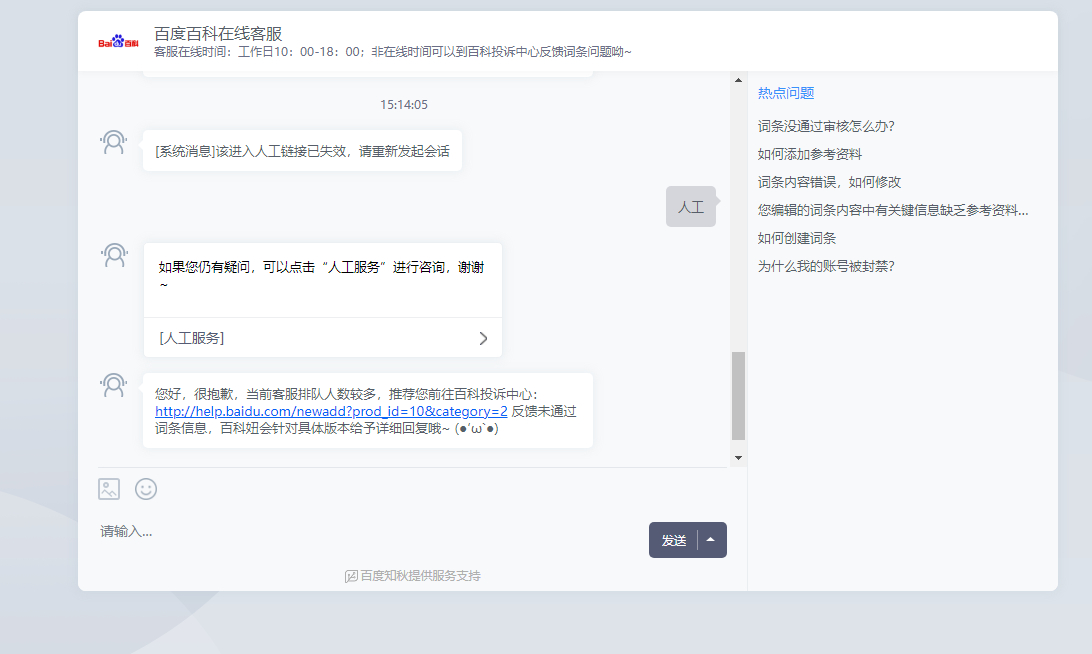The image size is (1092, 654).
Task: Click the 客服在线时间 service hours text
Action: (392, 52)
